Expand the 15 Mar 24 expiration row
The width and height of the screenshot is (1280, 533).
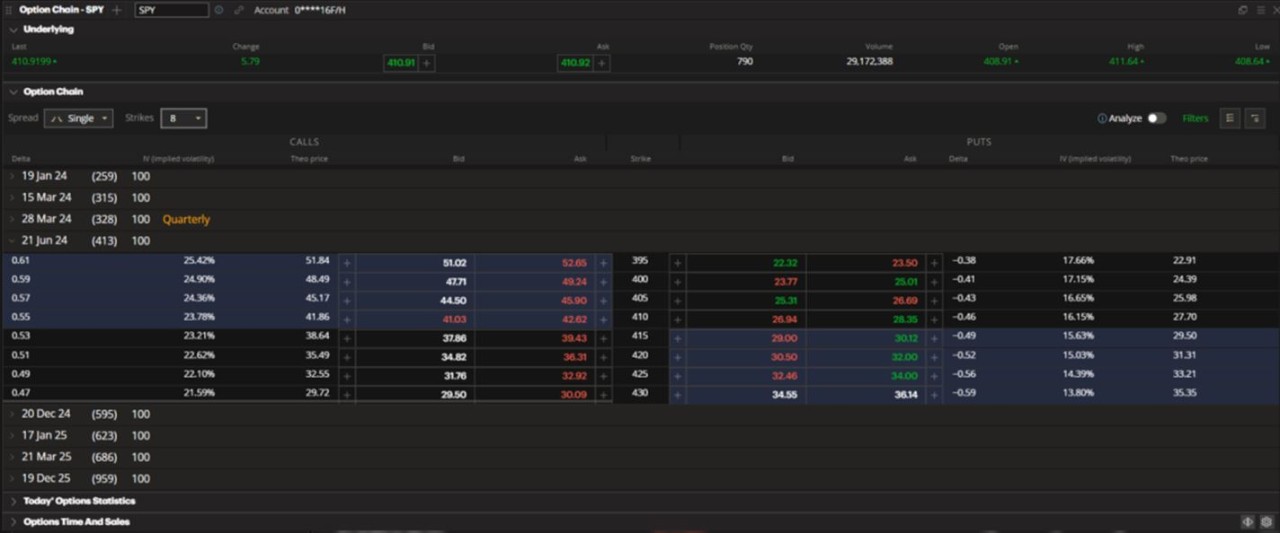point(13,197)
